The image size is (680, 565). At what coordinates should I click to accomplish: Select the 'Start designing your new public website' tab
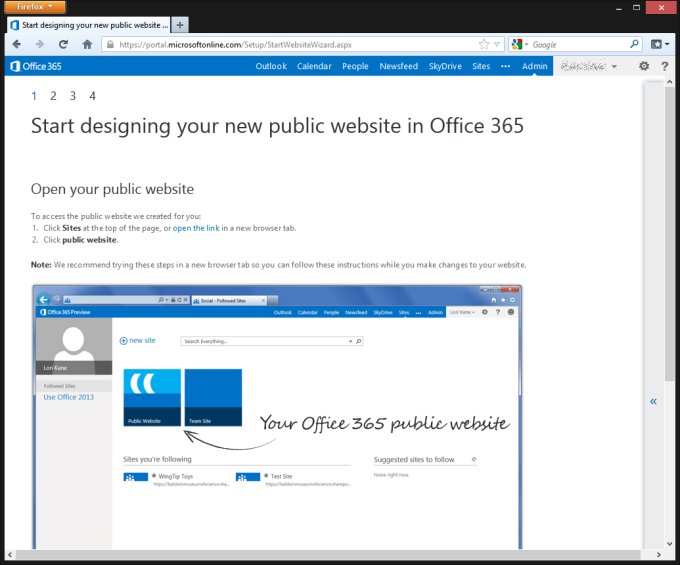coord(89,25)
